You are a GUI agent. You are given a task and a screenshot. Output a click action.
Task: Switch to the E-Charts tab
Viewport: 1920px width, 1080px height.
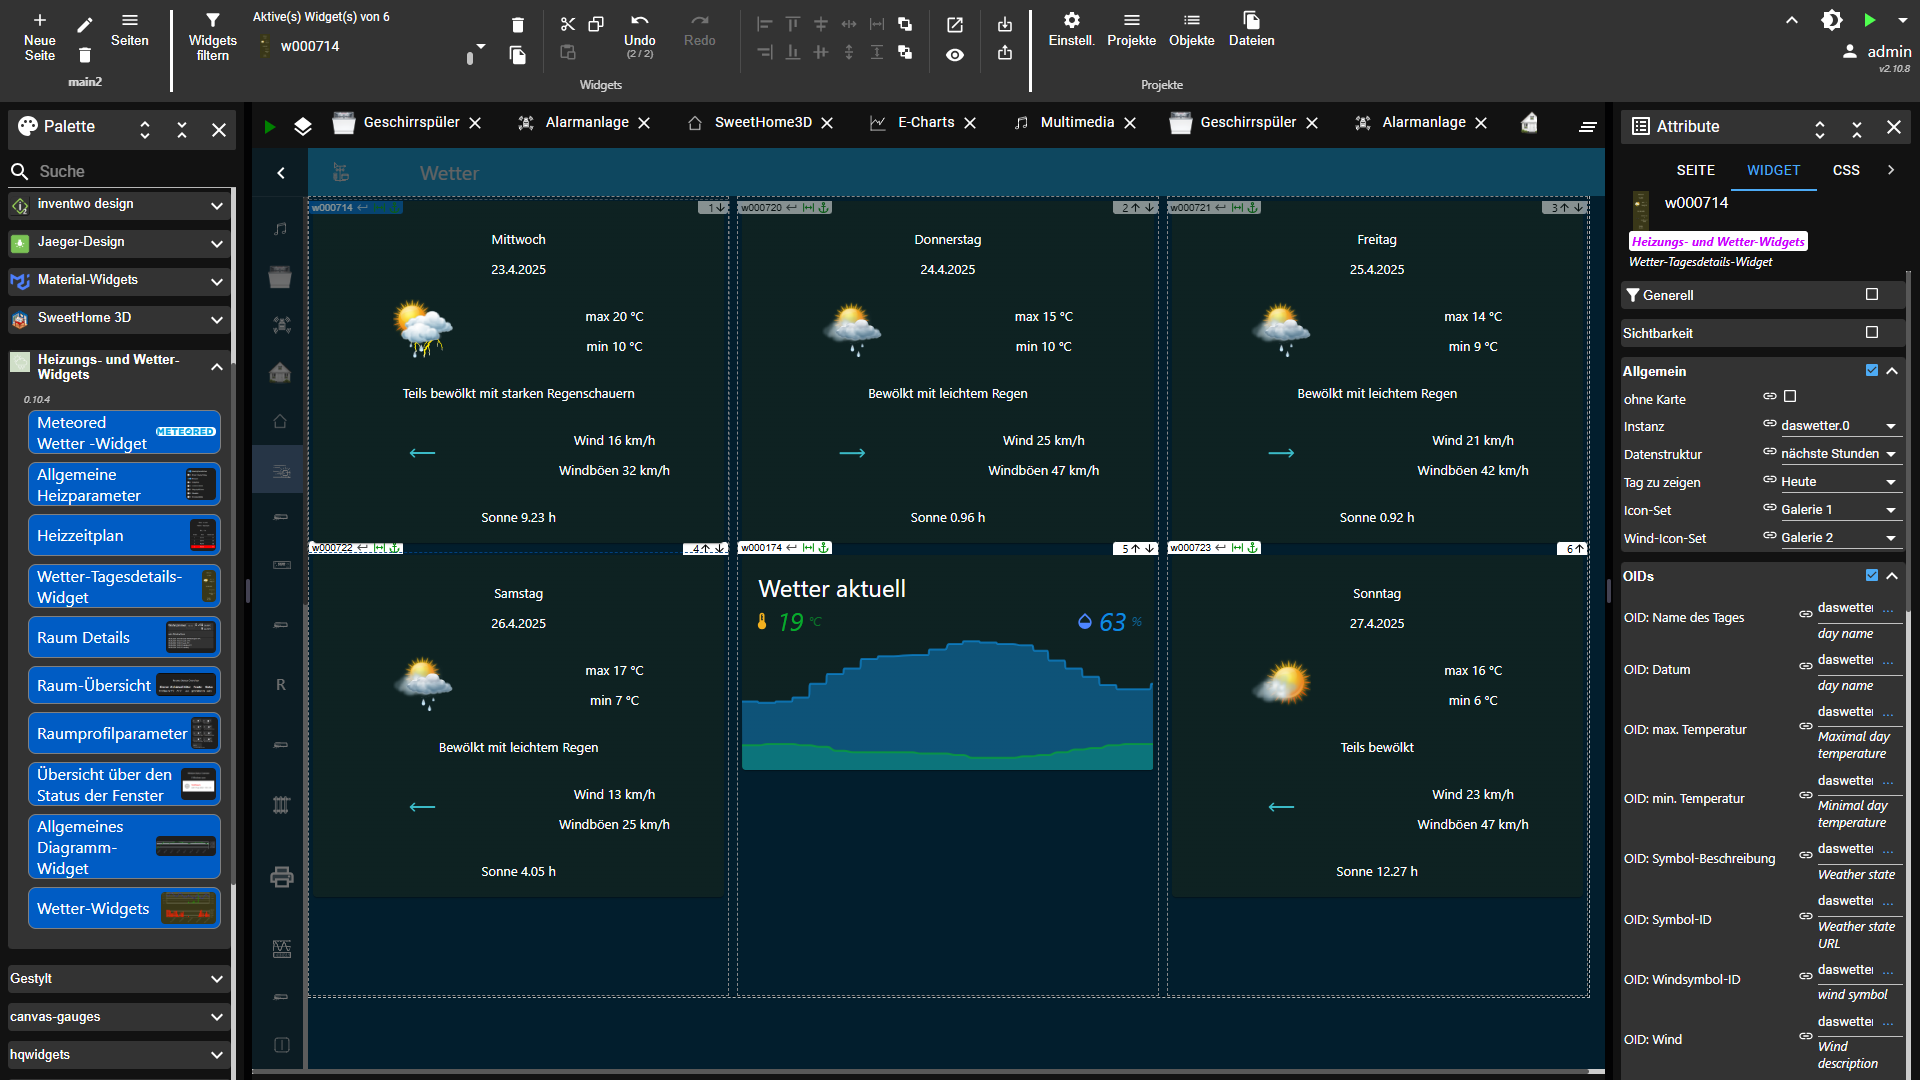(925, 122)
